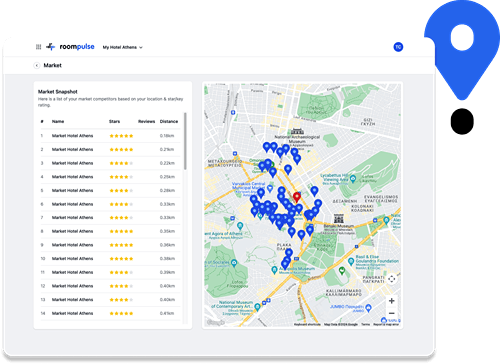500x364 pixels.
Task: Click the star rating in row 1
Action: coord(121,136)
